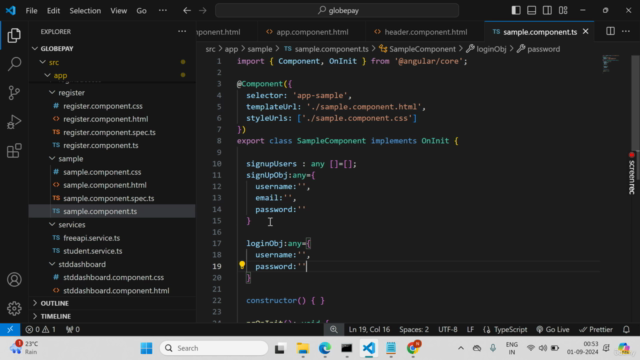
Task: Open Source Control view
Action: 14,93
